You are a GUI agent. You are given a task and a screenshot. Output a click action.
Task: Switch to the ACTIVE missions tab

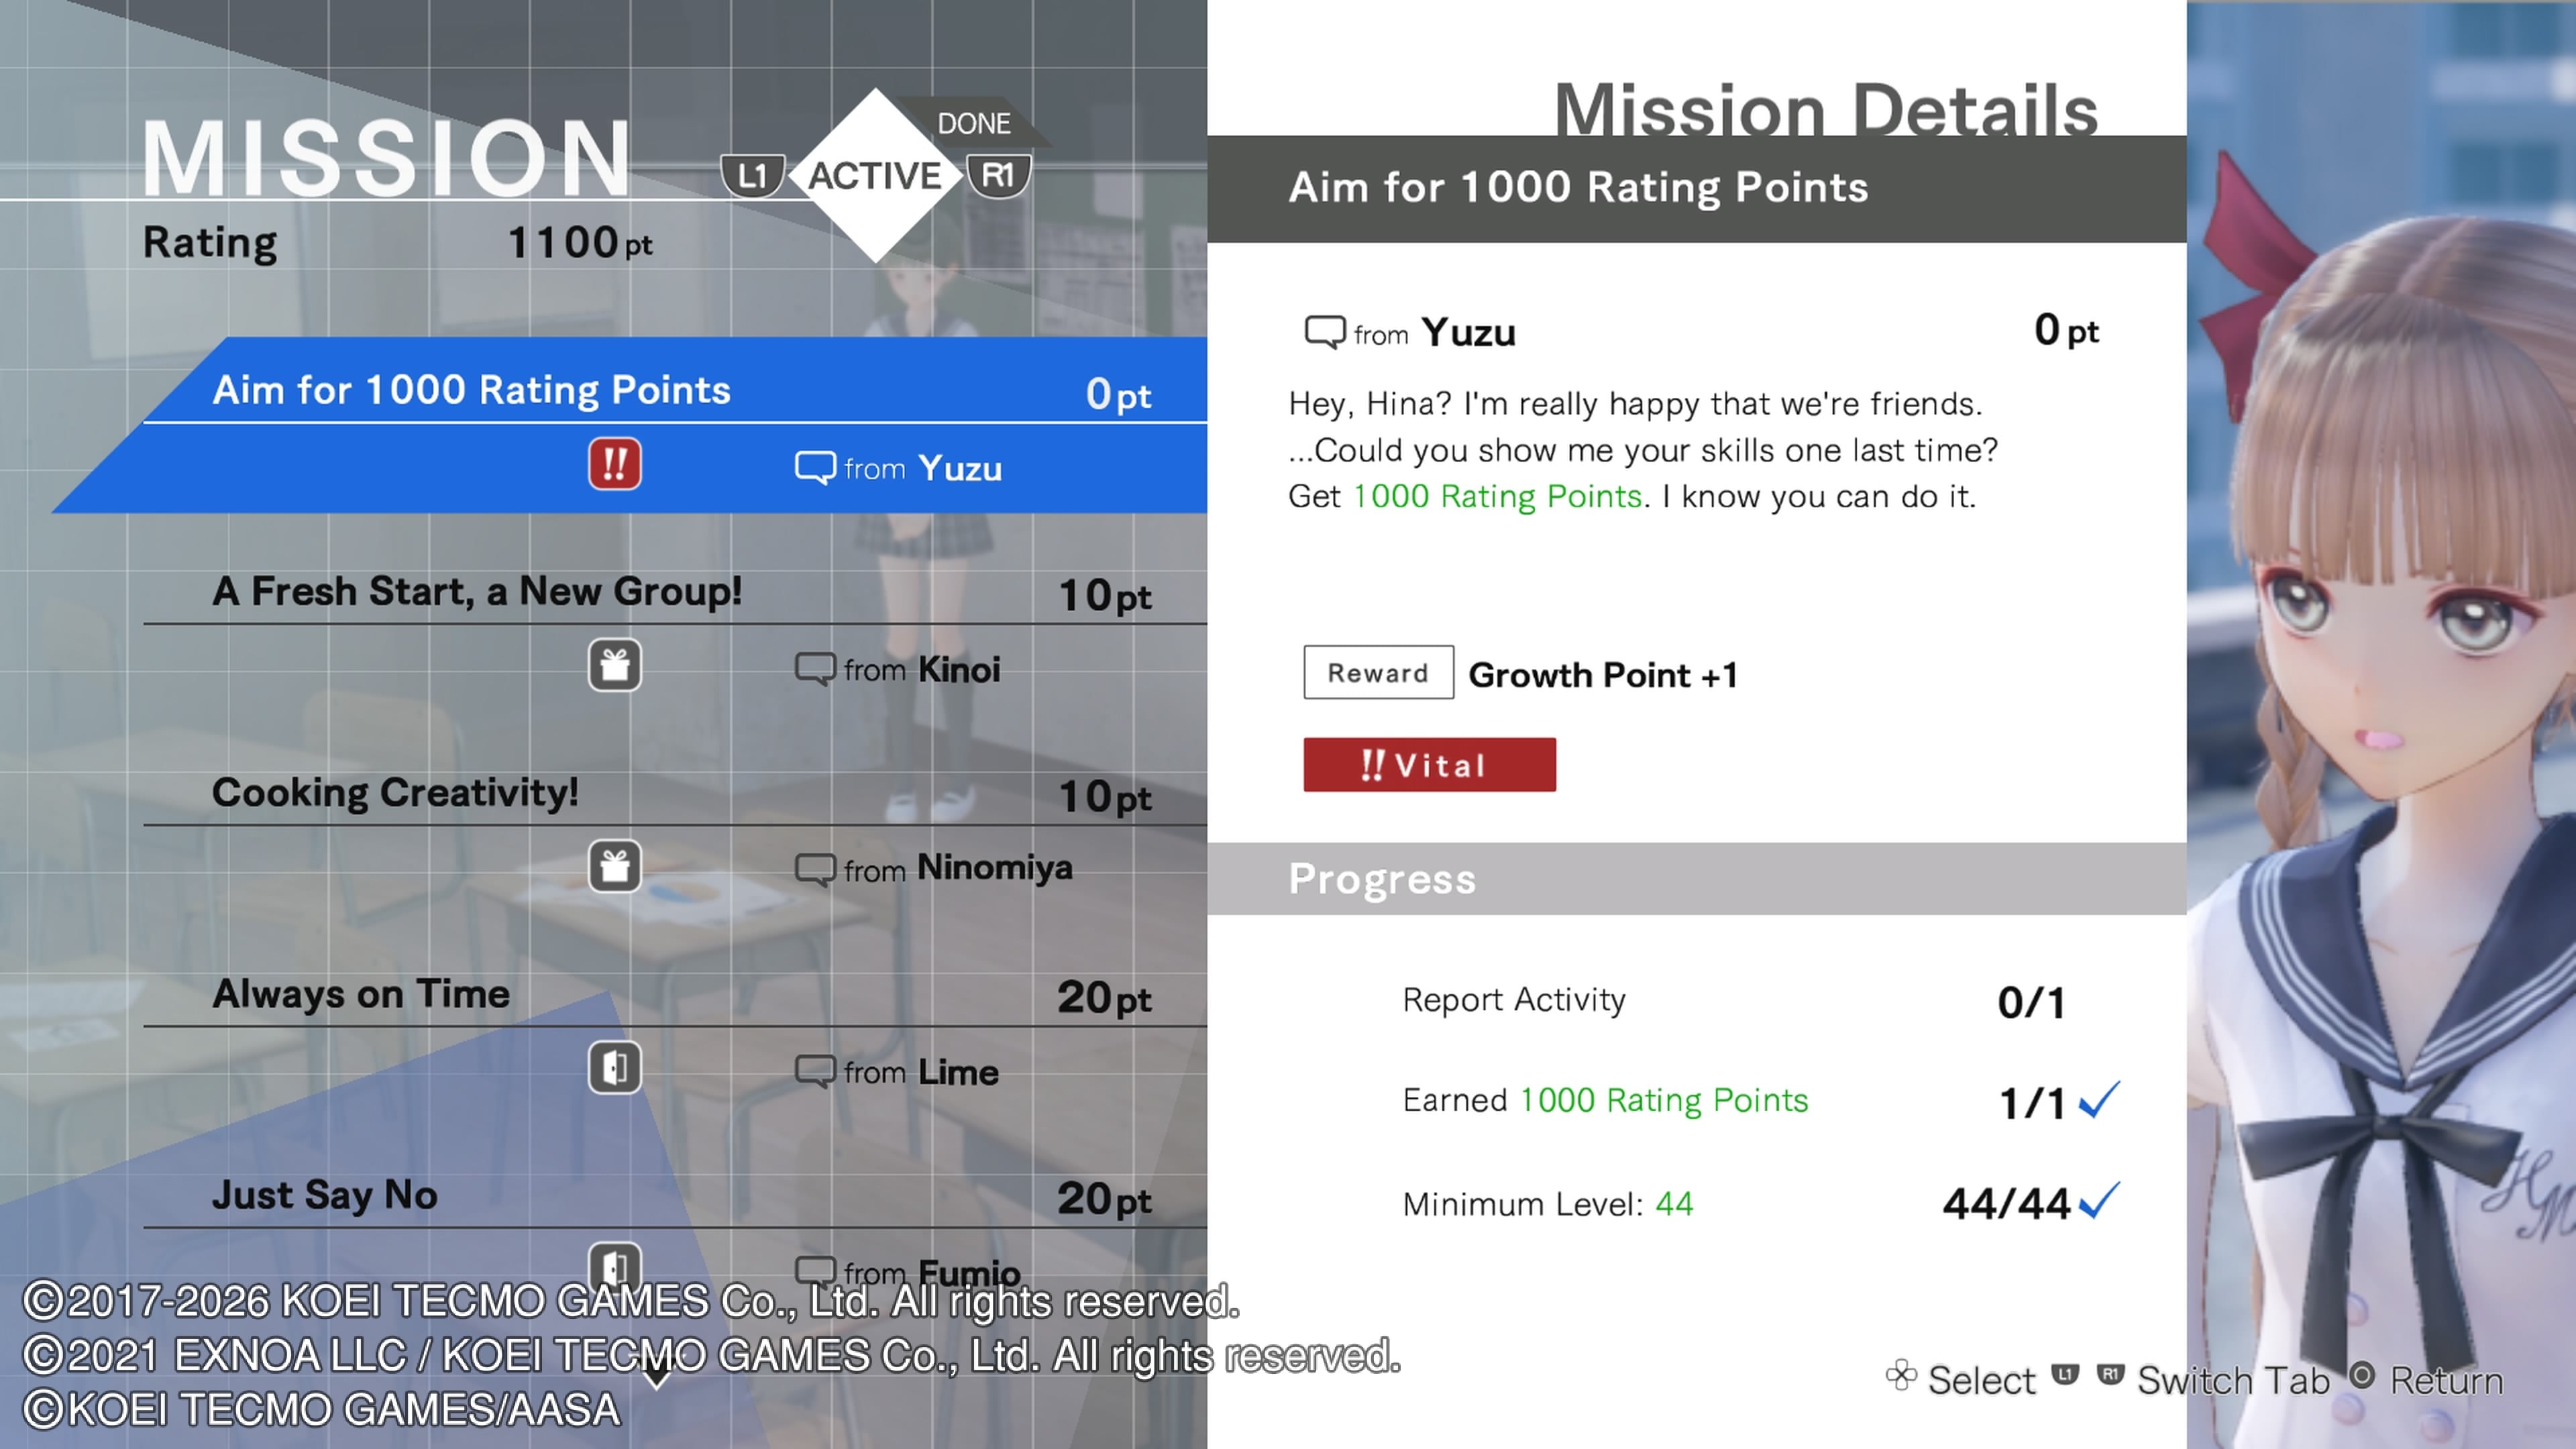(875, 176)
